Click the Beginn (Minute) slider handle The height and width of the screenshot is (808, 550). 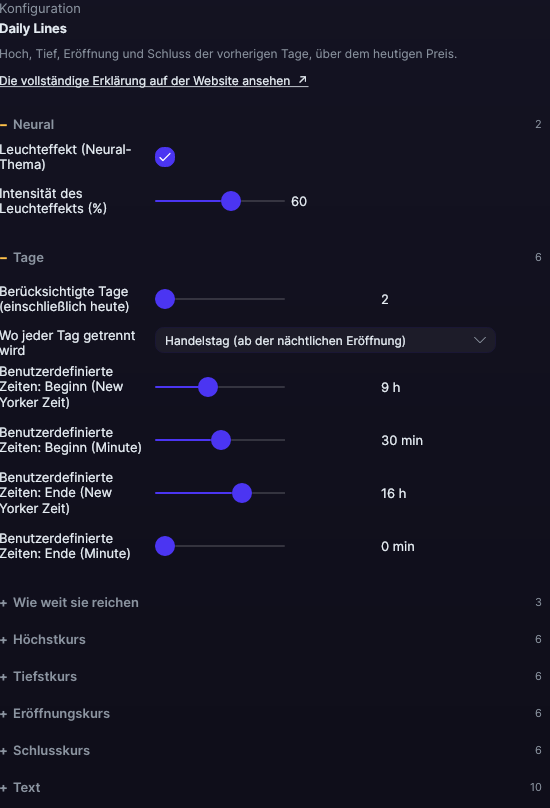point(221,440)
